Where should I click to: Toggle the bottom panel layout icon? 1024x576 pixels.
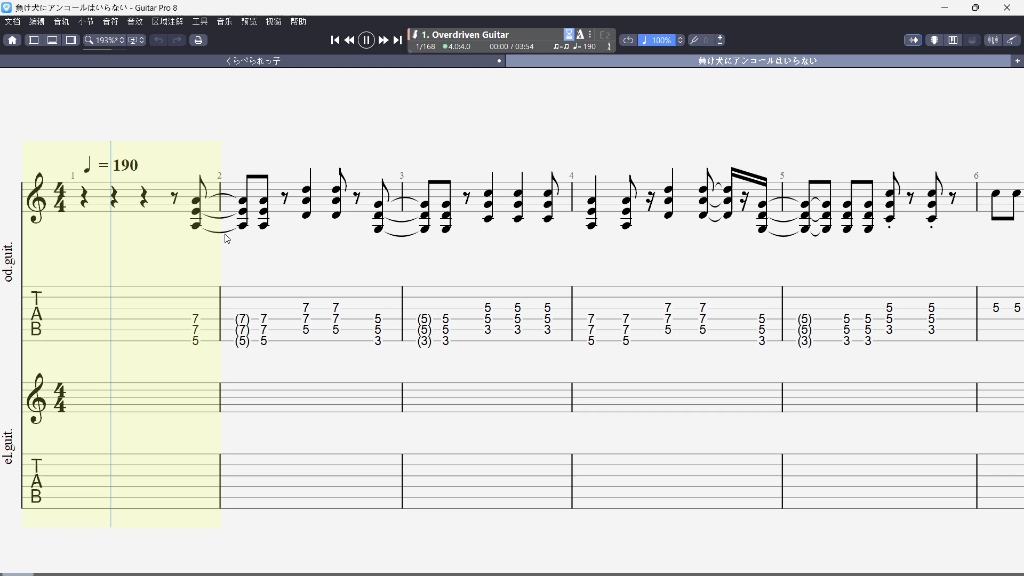pyautogui.click(x=52, y=40)
